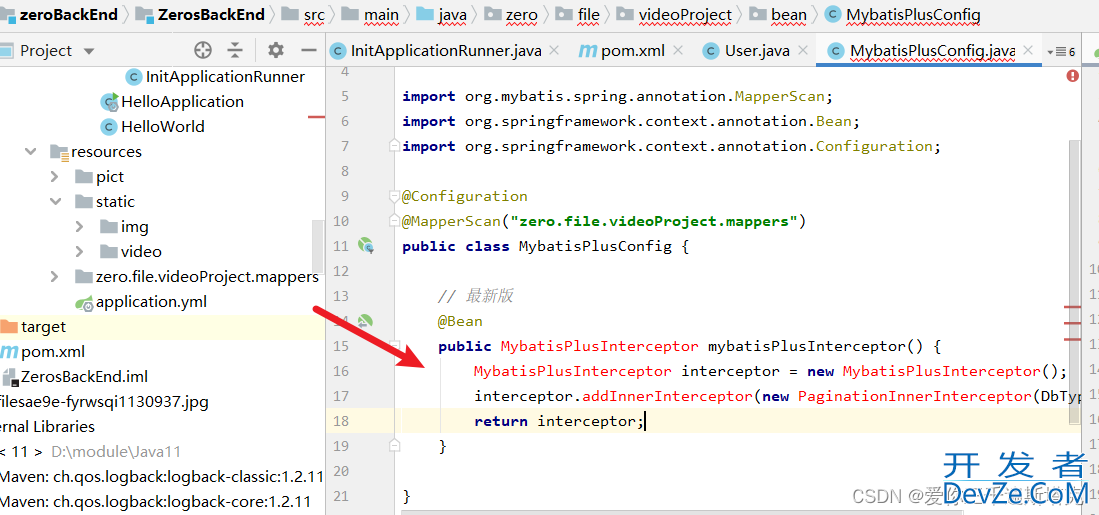Click the orange target folder icon

tap(8, 327)
